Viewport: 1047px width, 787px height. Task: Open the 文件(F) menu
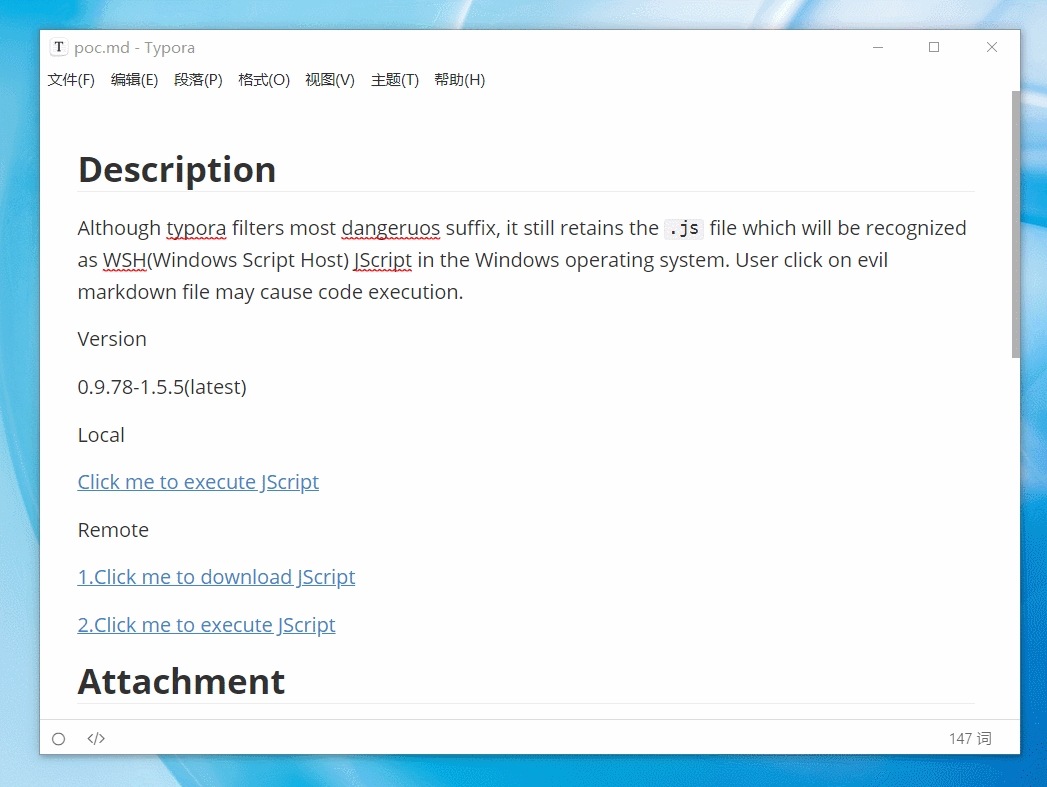coord(71,80)
